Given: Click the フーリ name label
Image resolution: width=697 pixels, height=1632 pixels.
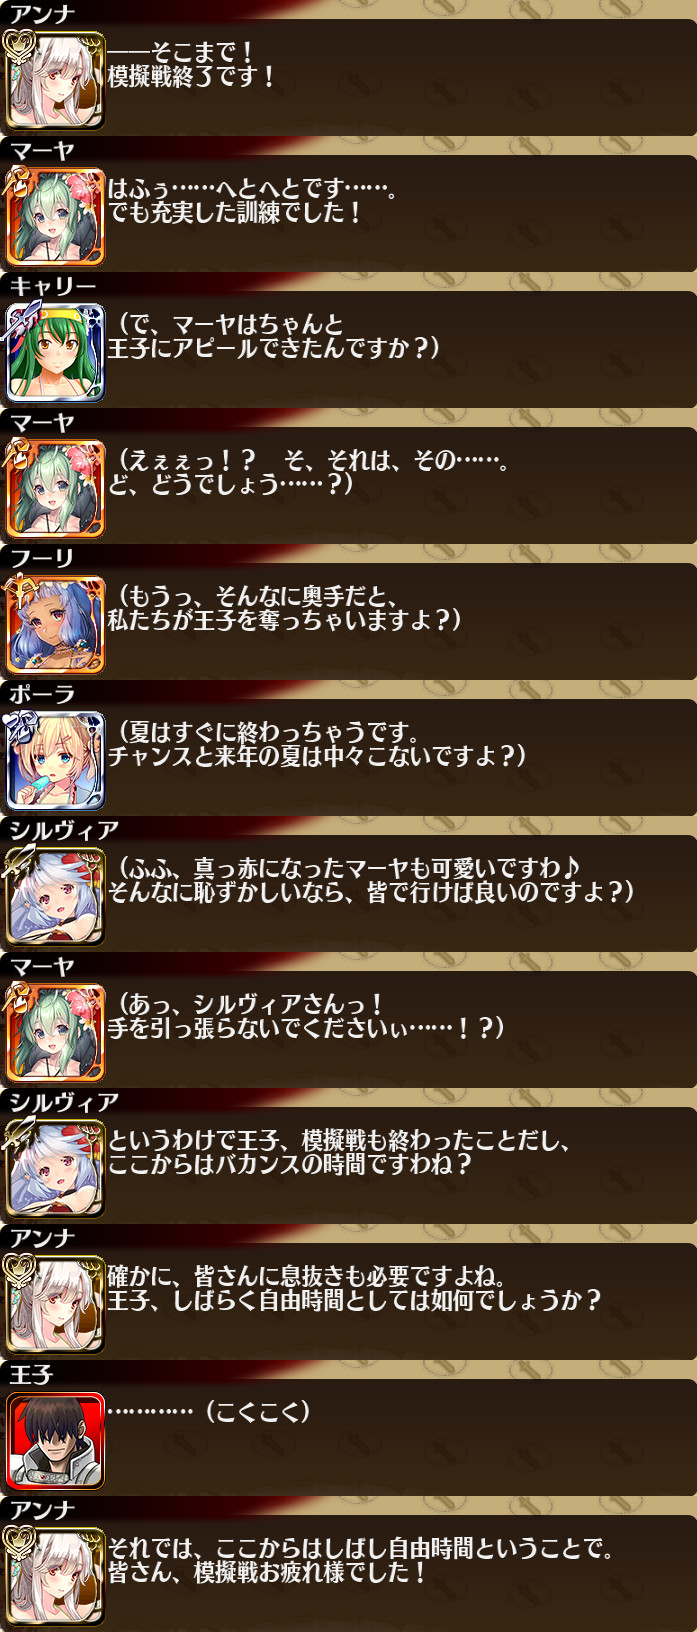Looking at the screenshot, I should tap(42, 559).
